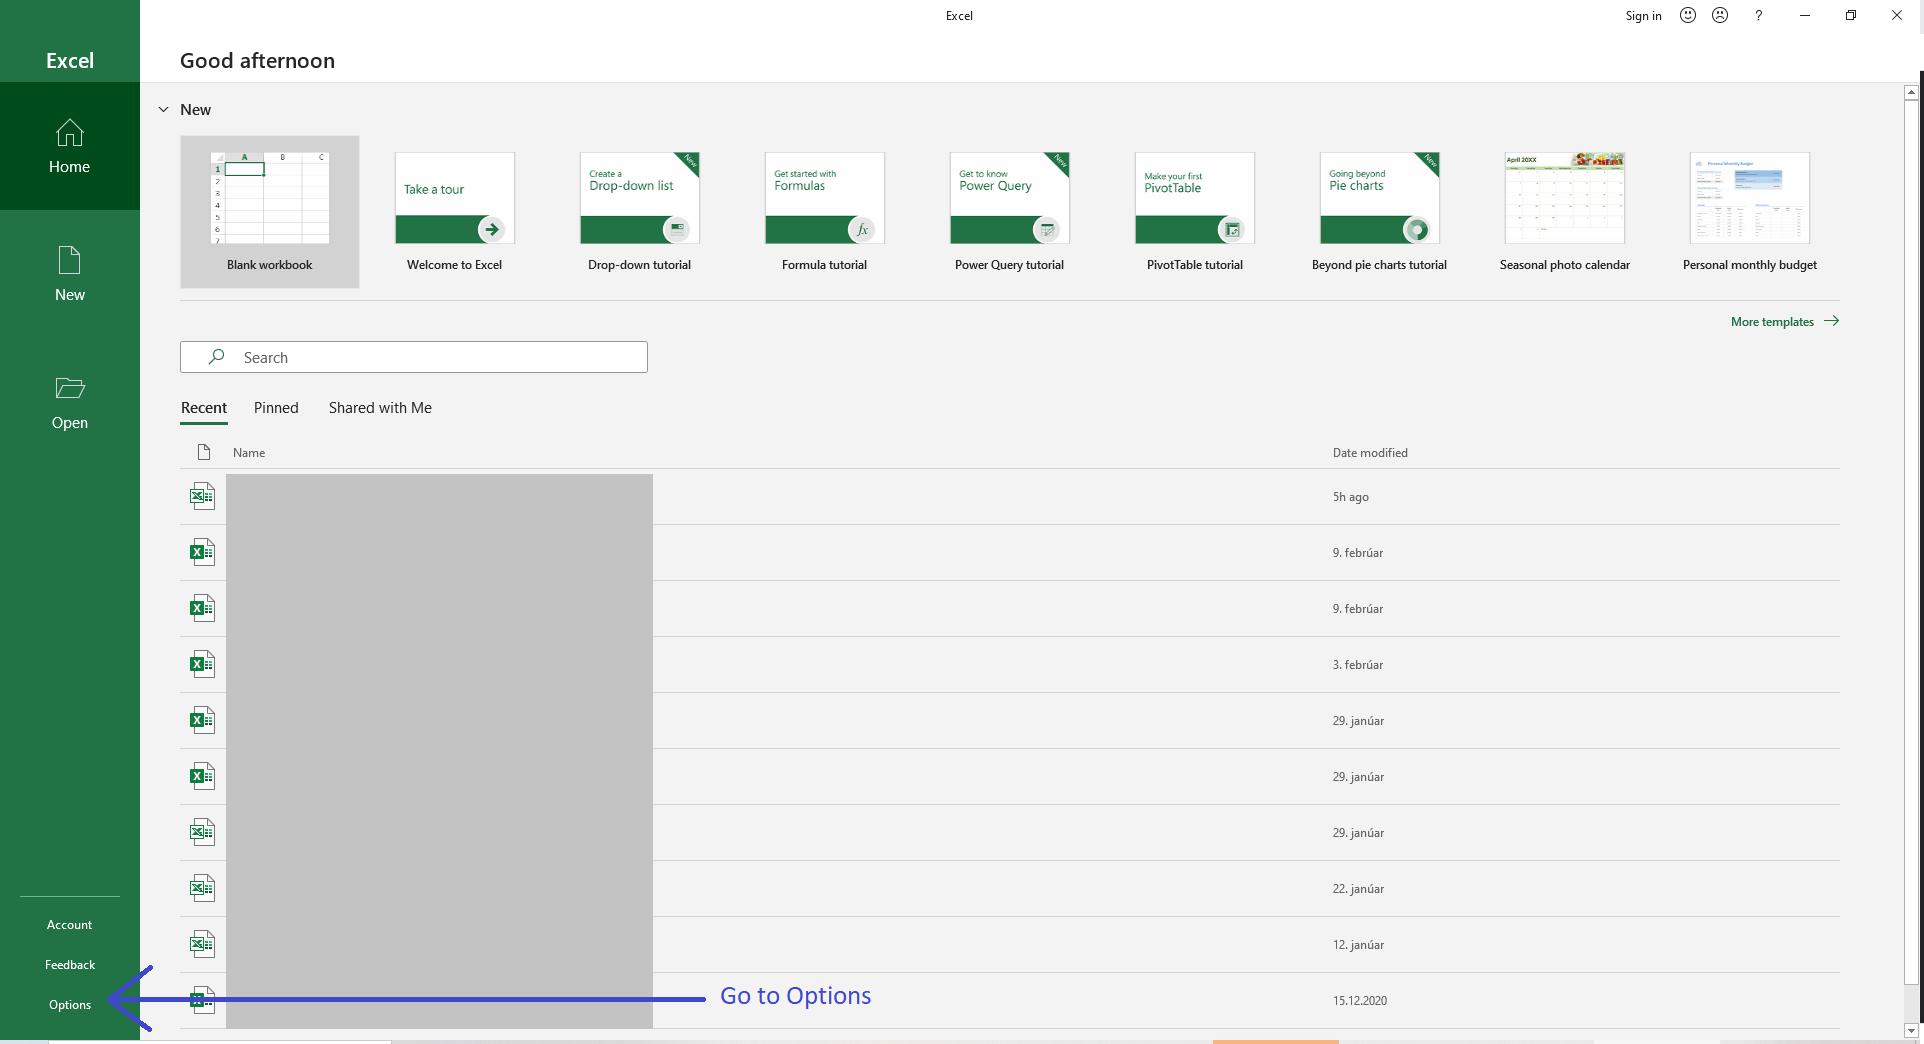
Task: Switch to the Shared with Me tab
Action: tap(380, 408)
